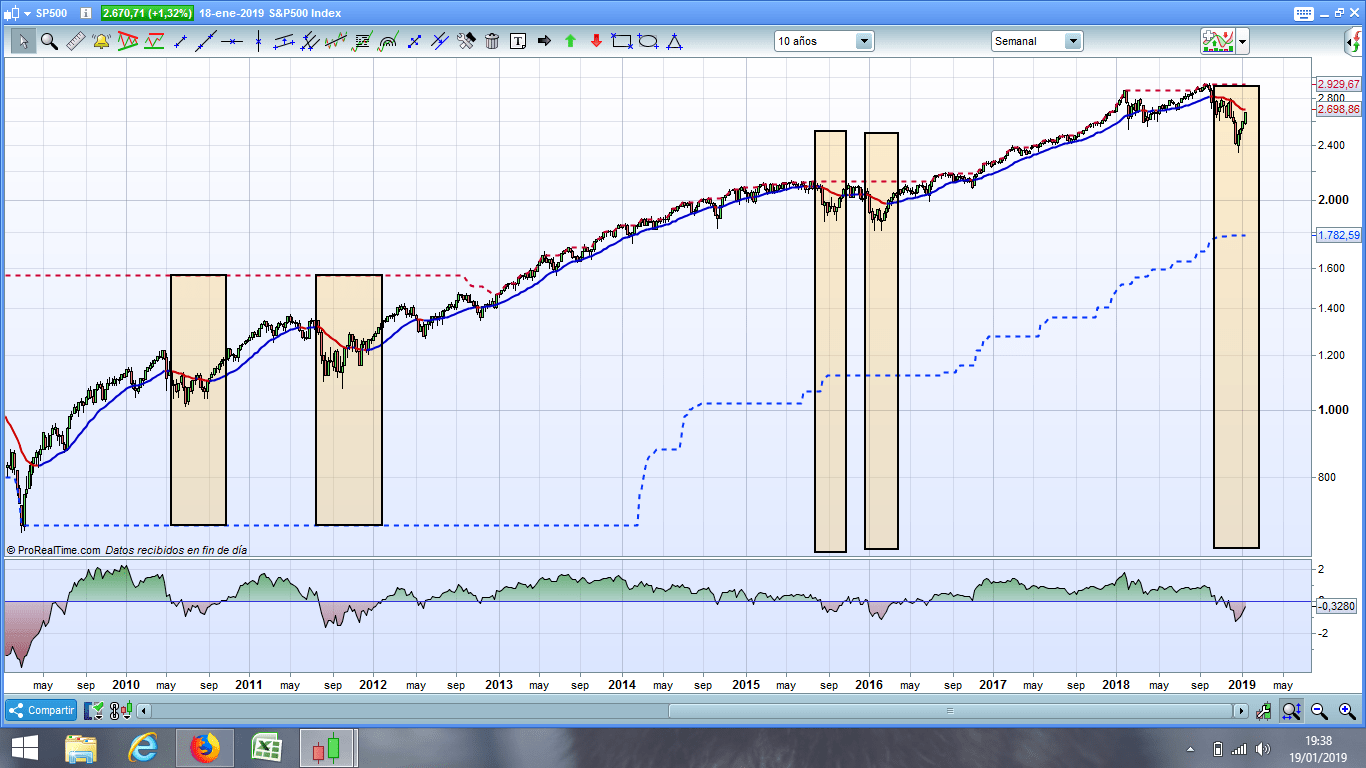1366x768 pixels.
Task: Activate the magnifying glass zoom tool
Action: tap(49, 41)
